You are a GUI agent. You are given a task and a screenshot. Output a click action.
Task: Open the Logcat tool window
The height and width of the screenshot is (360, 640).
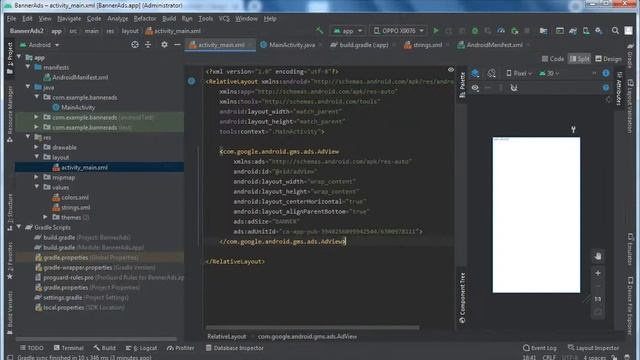[141, 348]
